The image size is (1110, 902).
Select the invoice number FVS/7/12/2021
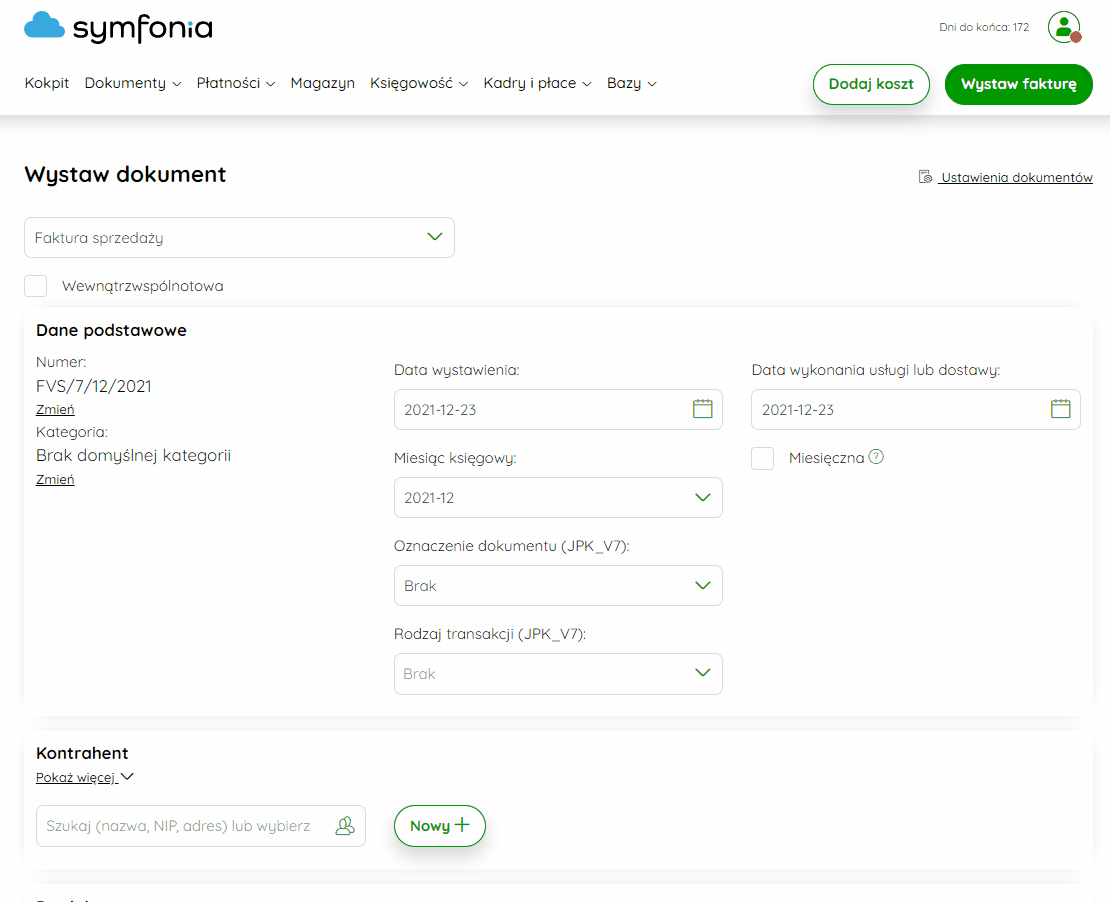tap(93, 386)
